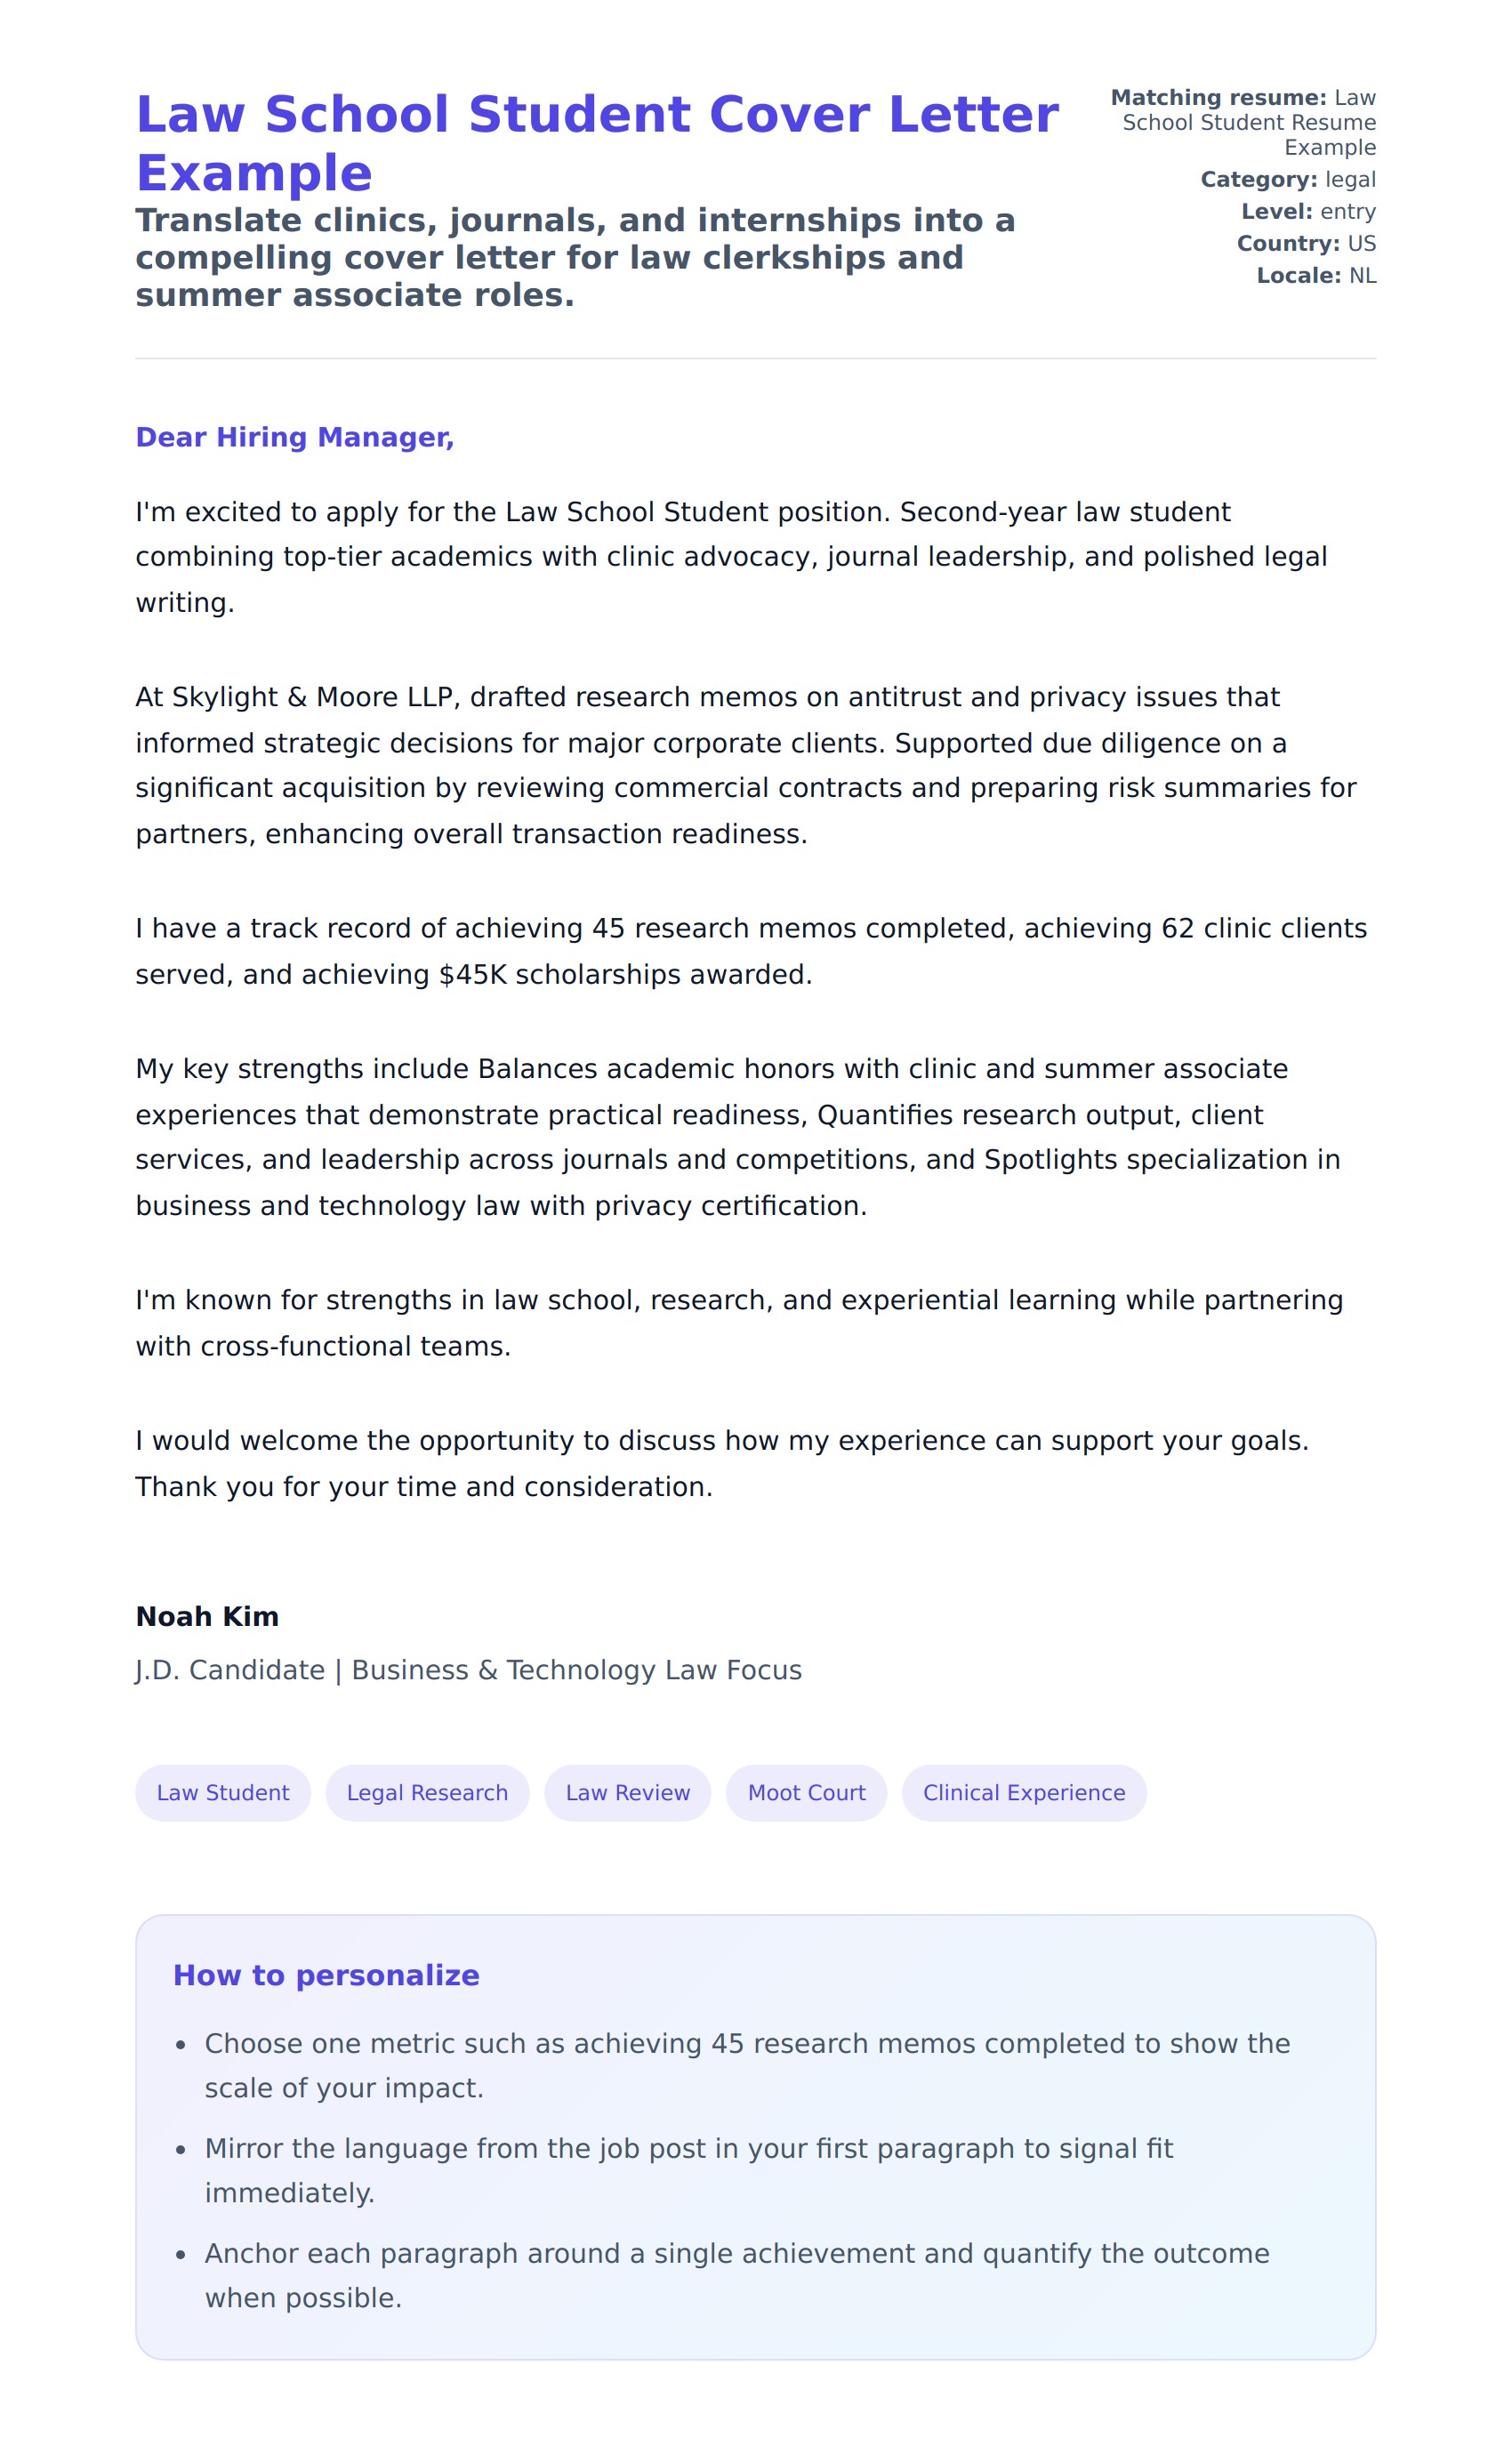The width and height of the screenshot is (1512, 2446).
Task: Click the 'My key strengths' paragraph
Action: [x=738, y=1137]
